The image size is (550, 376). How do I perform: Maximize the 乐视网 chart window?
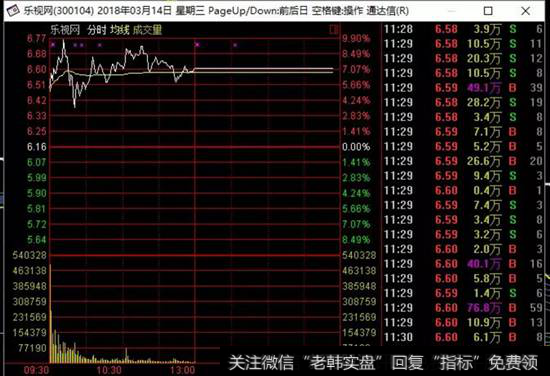[488, 11]
